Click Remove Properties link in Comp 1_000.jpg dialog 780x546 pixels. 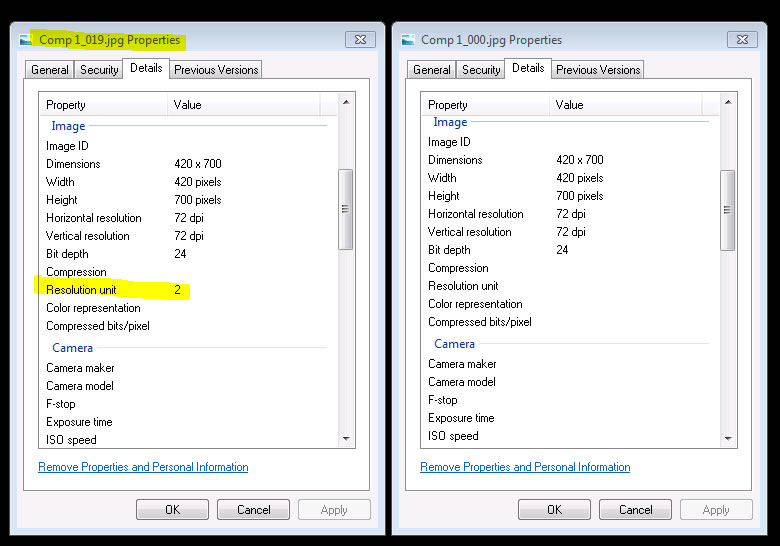click(x=525, y=467)
